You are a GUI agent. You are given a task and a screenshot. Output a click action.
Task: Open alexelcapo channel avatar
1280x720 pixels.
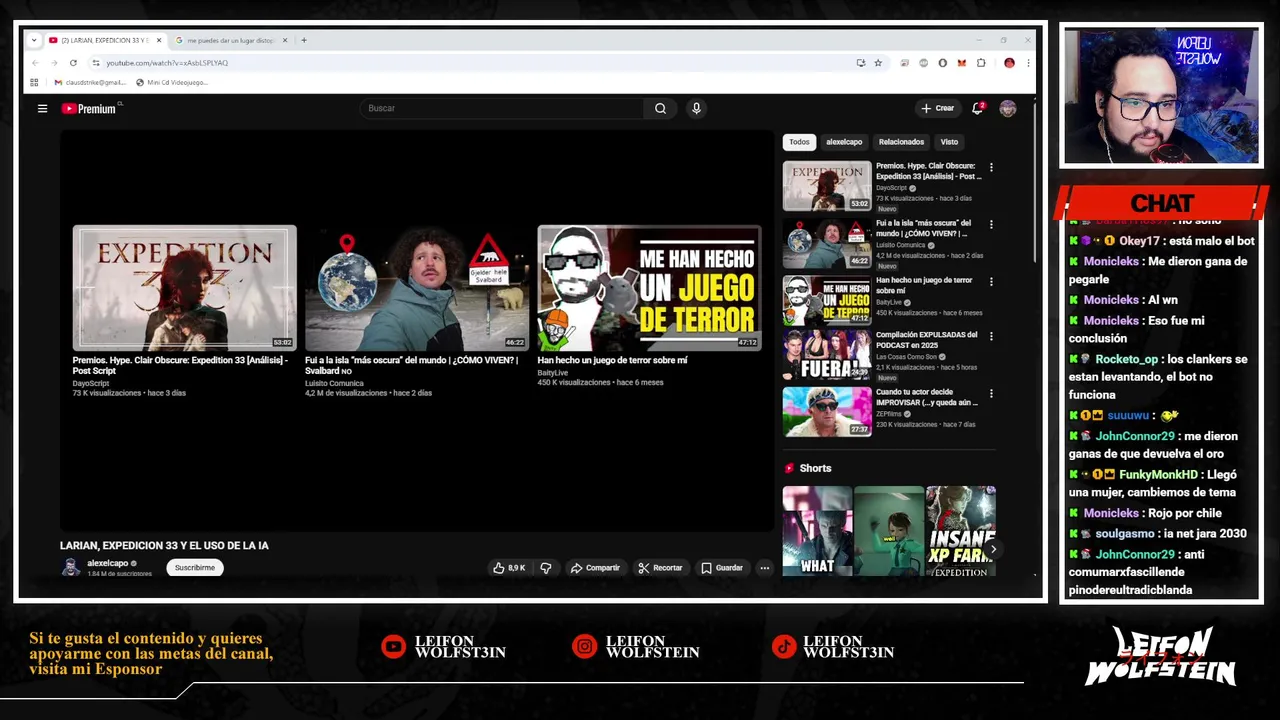click(71, 567)
